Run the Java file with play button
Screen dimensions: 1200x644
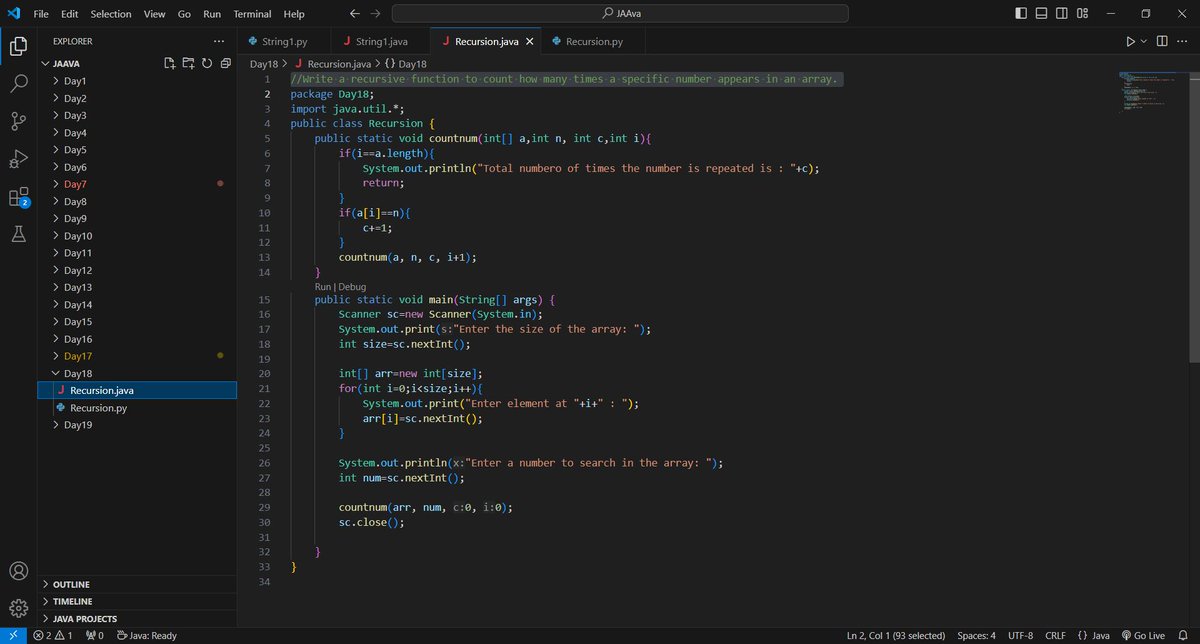1130,41
